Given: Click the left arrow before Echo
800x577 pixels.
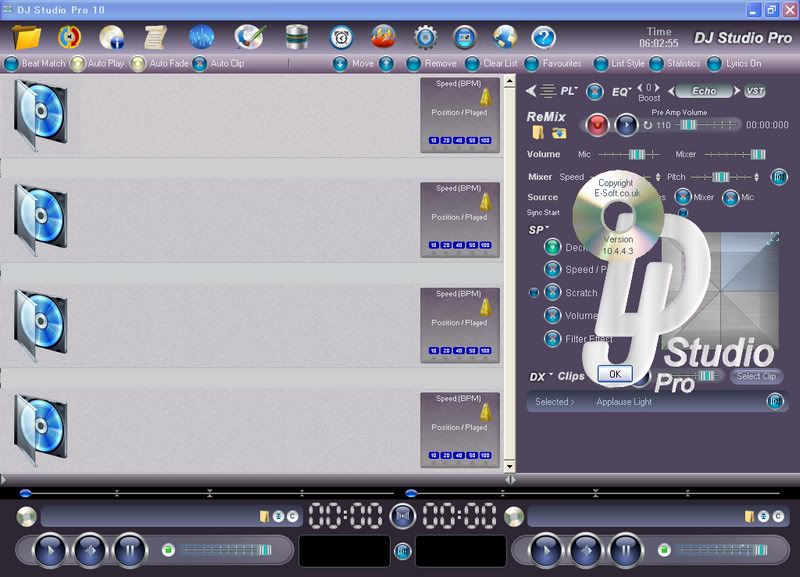Looking at the screenshot, I should click(x=671, y=91).
